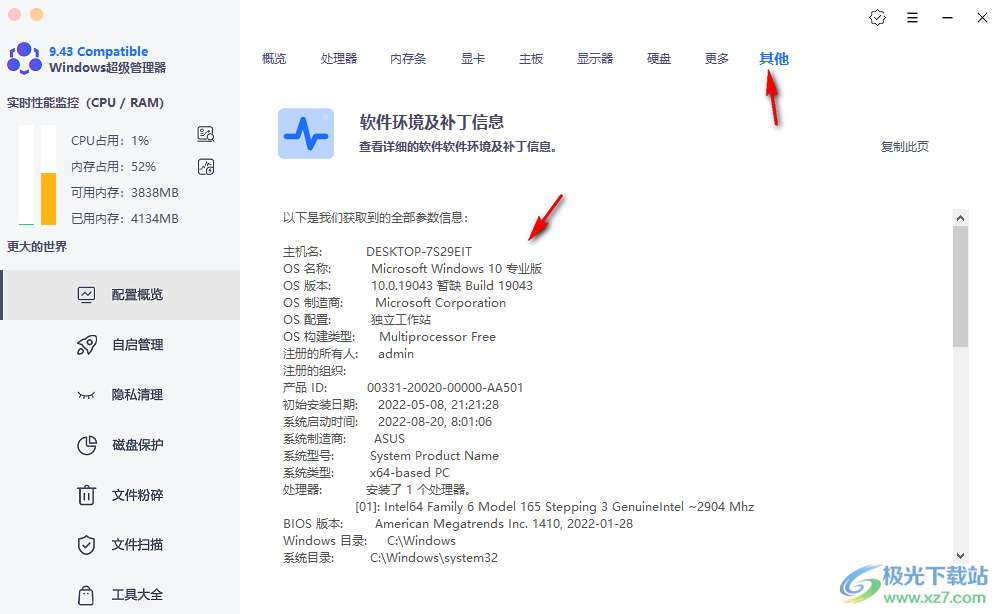Viewport: 999px width, 614px height.
Task: Click the 磁盘保护 pie chart icon
Action: pos(87,445)
